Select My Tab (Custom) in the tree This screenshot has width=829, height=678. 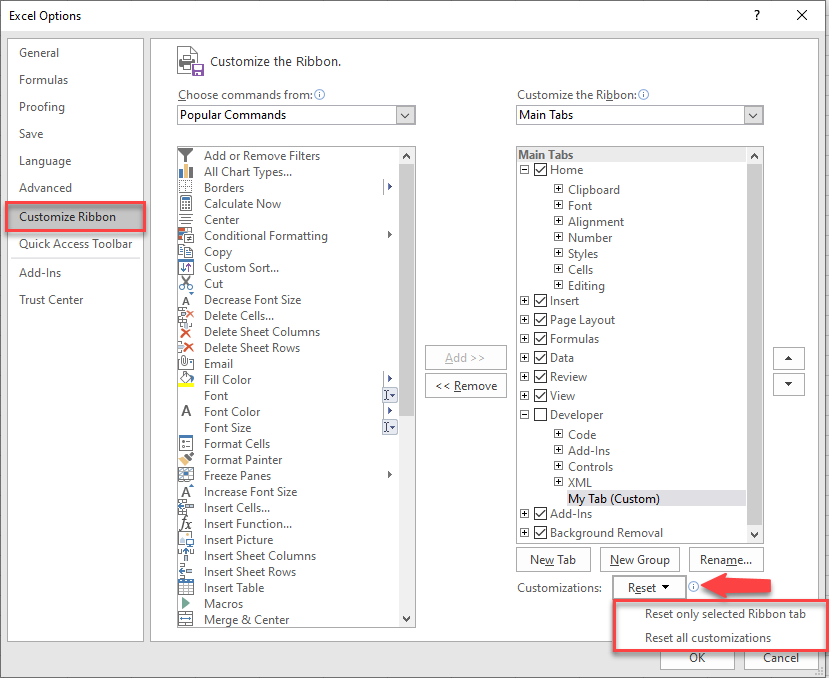[x=614, y=499]
